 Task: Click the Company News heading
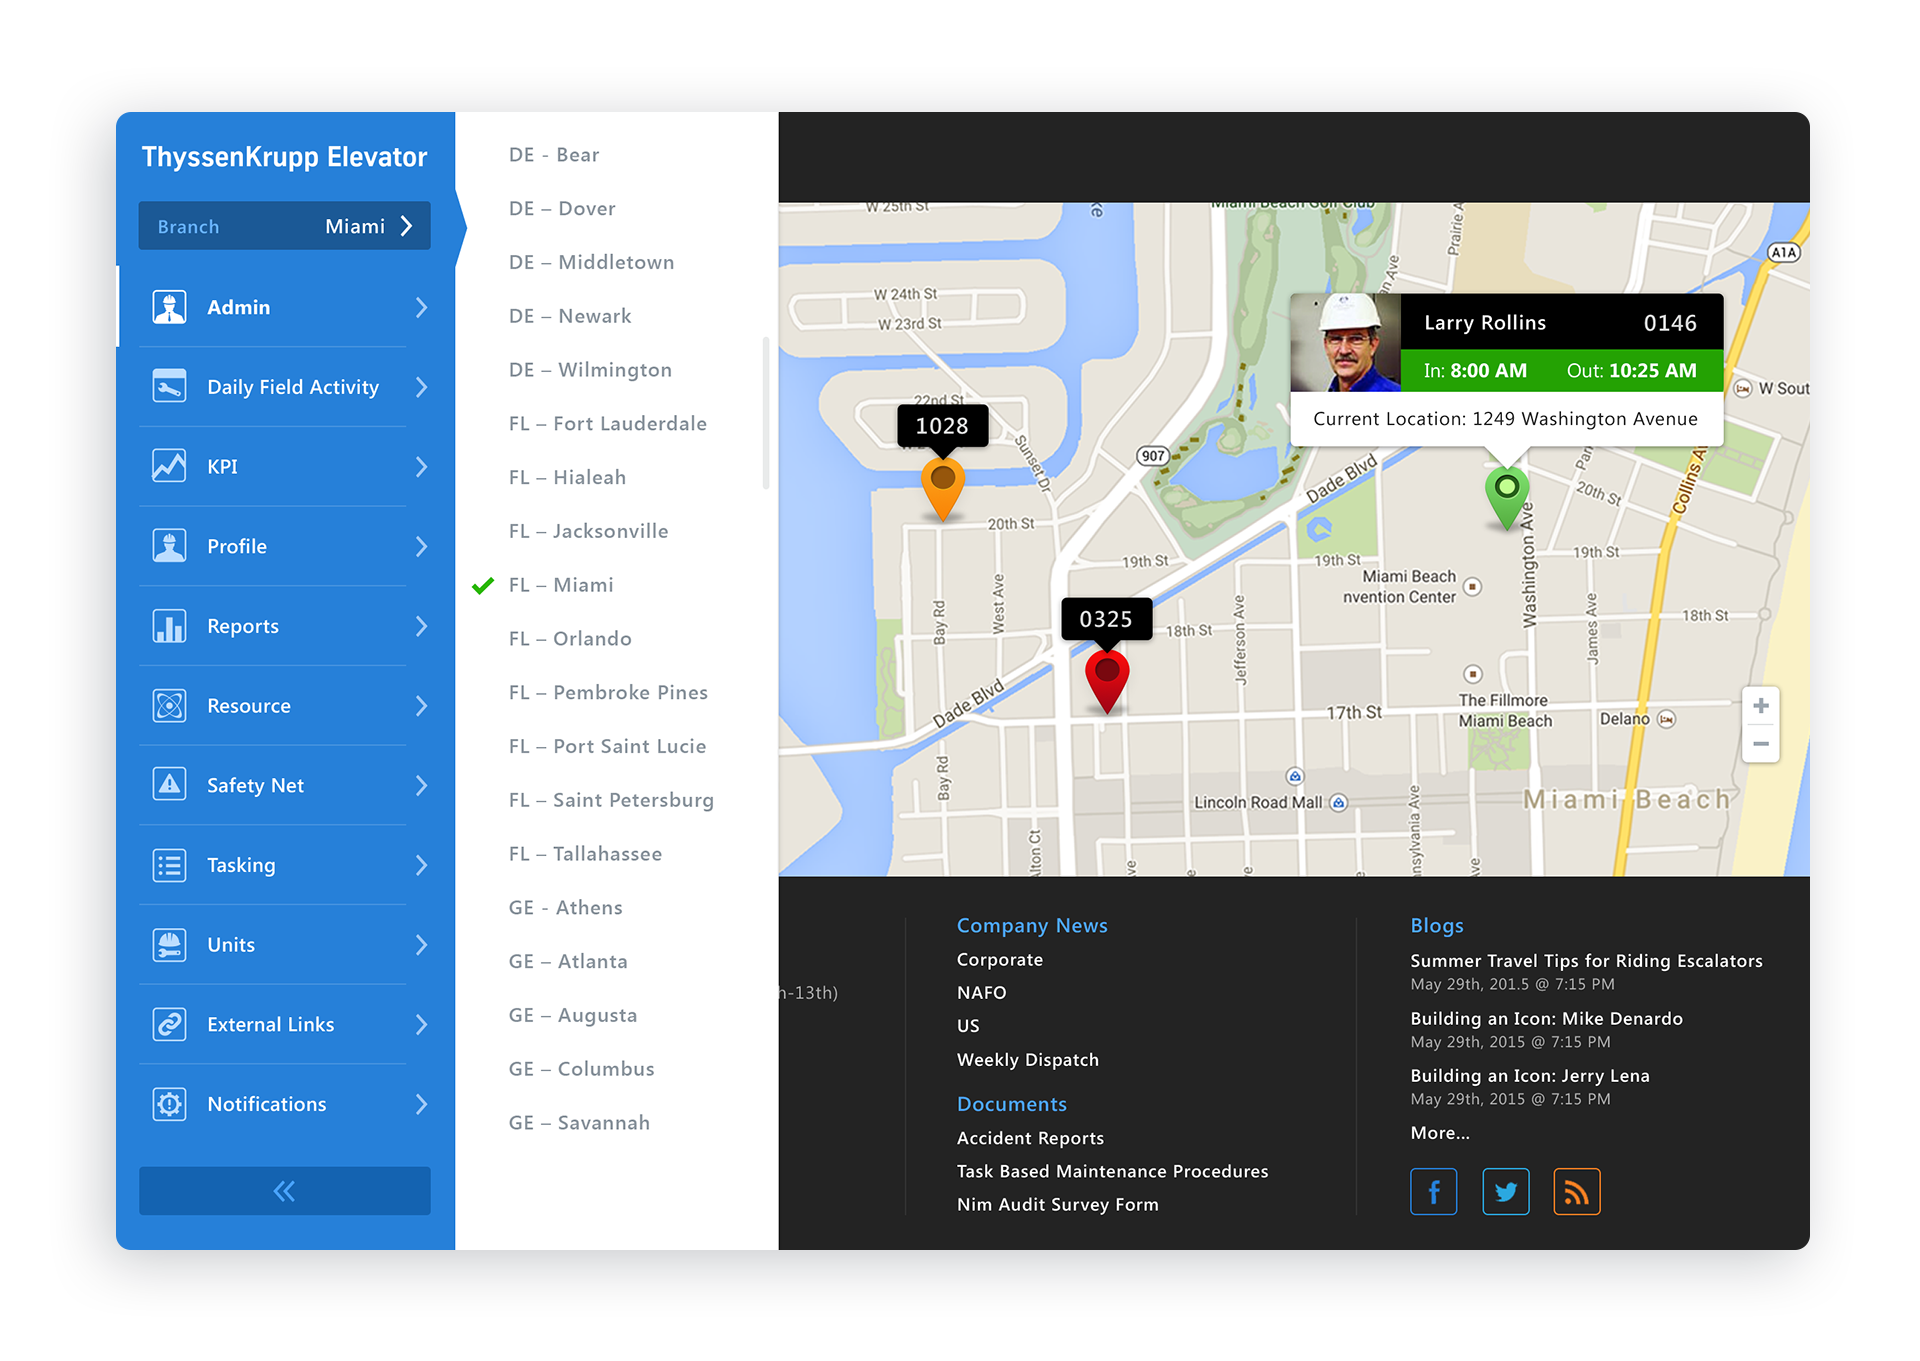(x=1032, y=926)
